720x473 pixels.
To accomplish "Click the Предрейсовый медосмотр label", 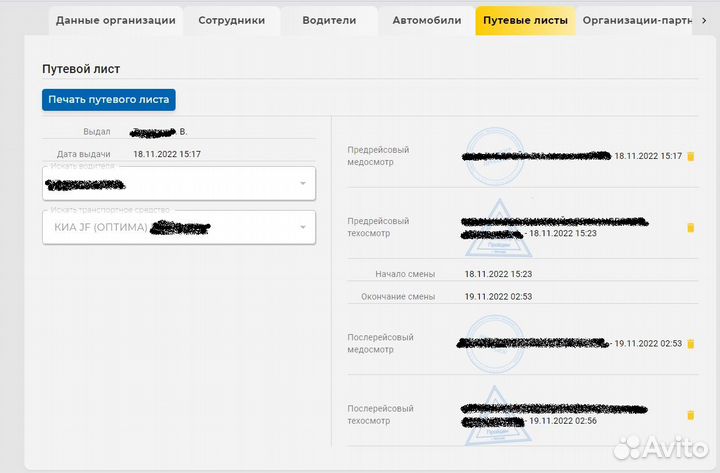I will tap(378, 156).
